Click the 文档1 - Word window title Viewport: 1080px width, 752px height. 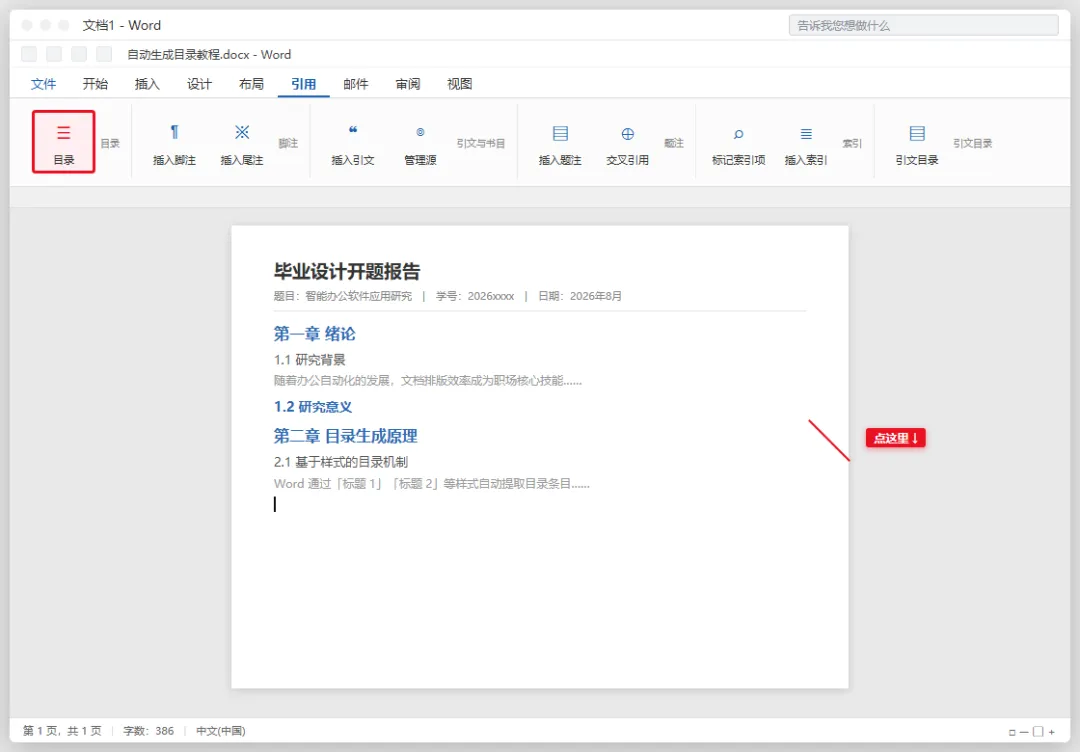[x=121, y=25]
